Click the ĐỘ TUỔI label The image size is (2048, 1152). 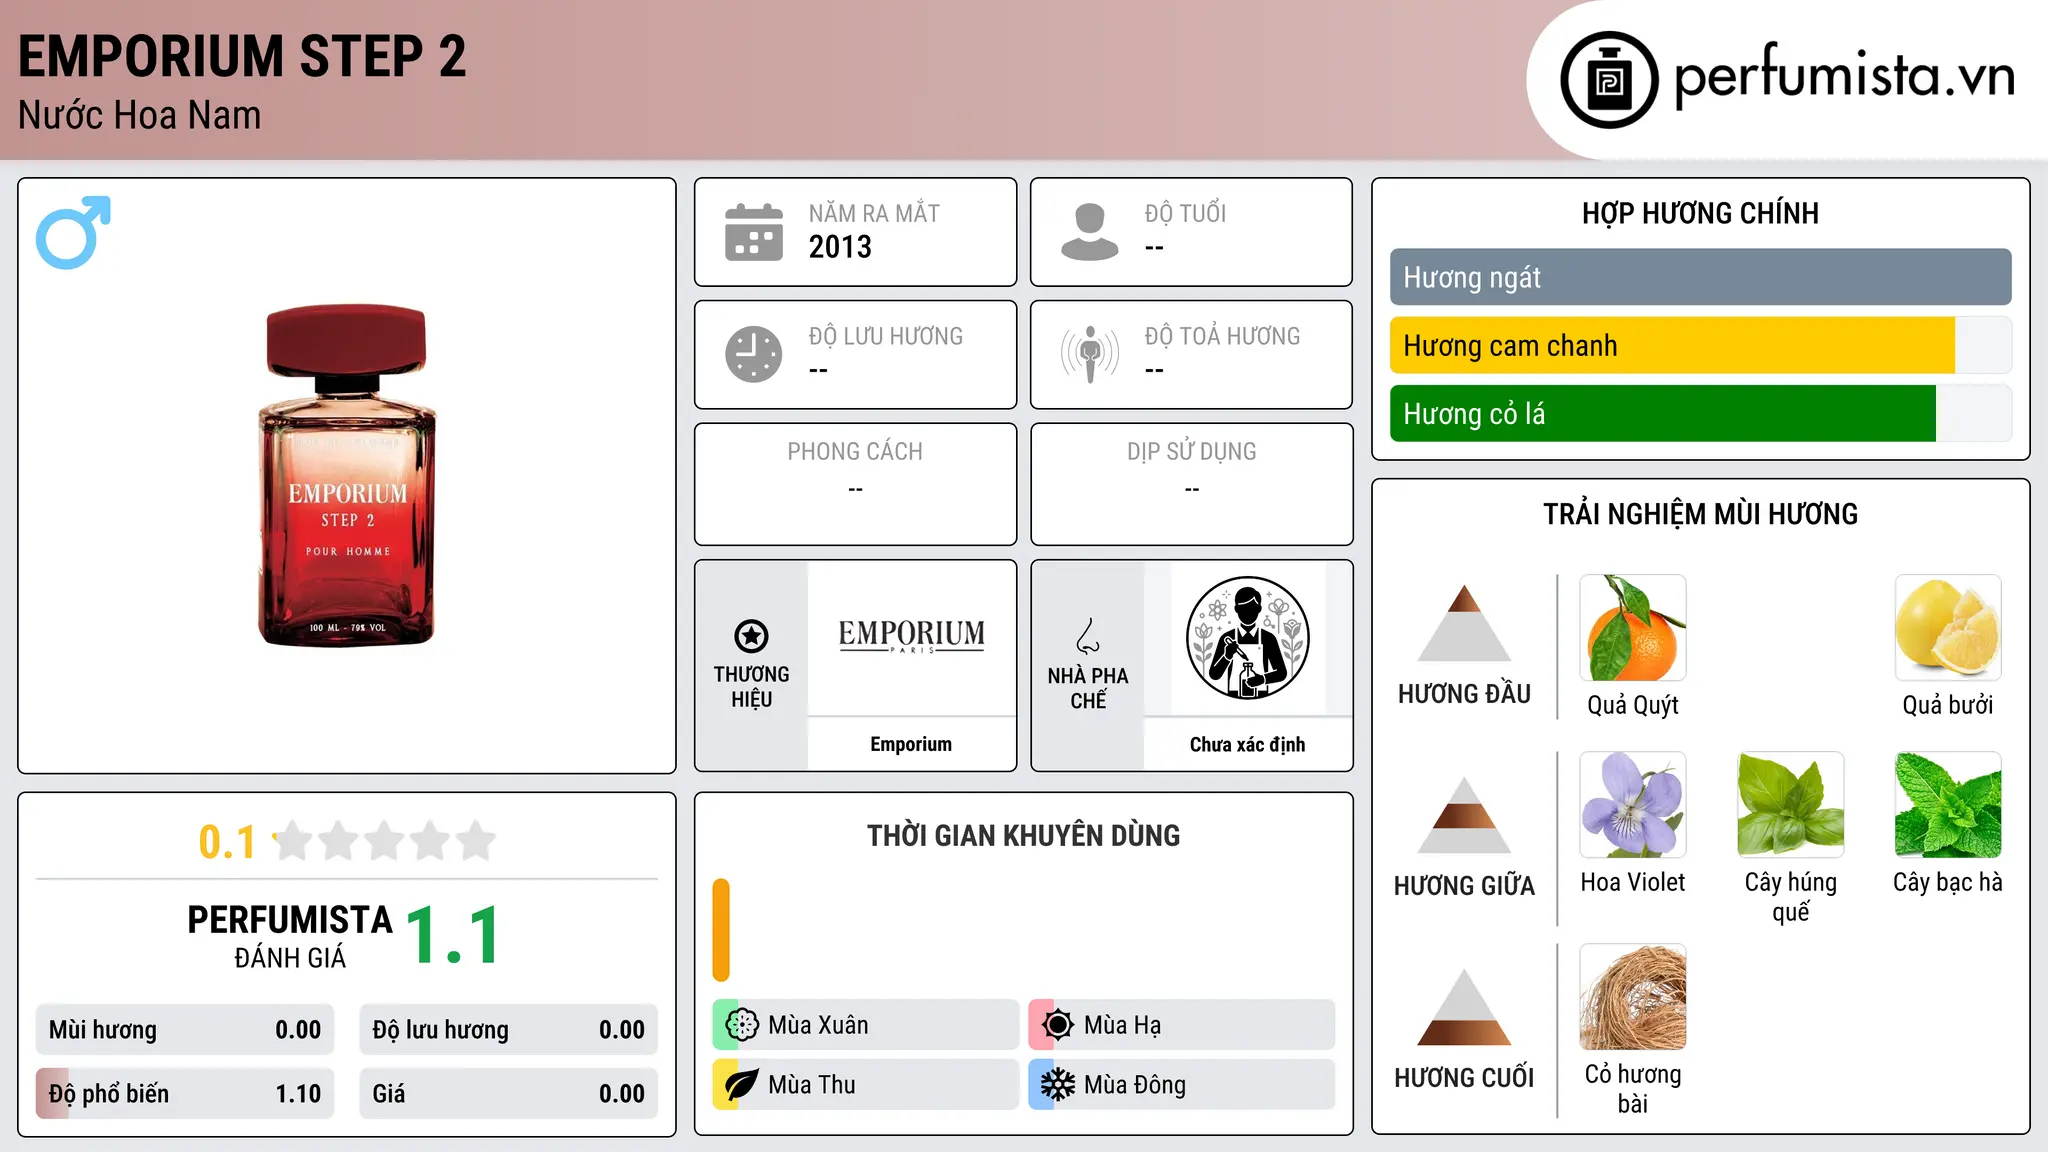pos(1185,213)
